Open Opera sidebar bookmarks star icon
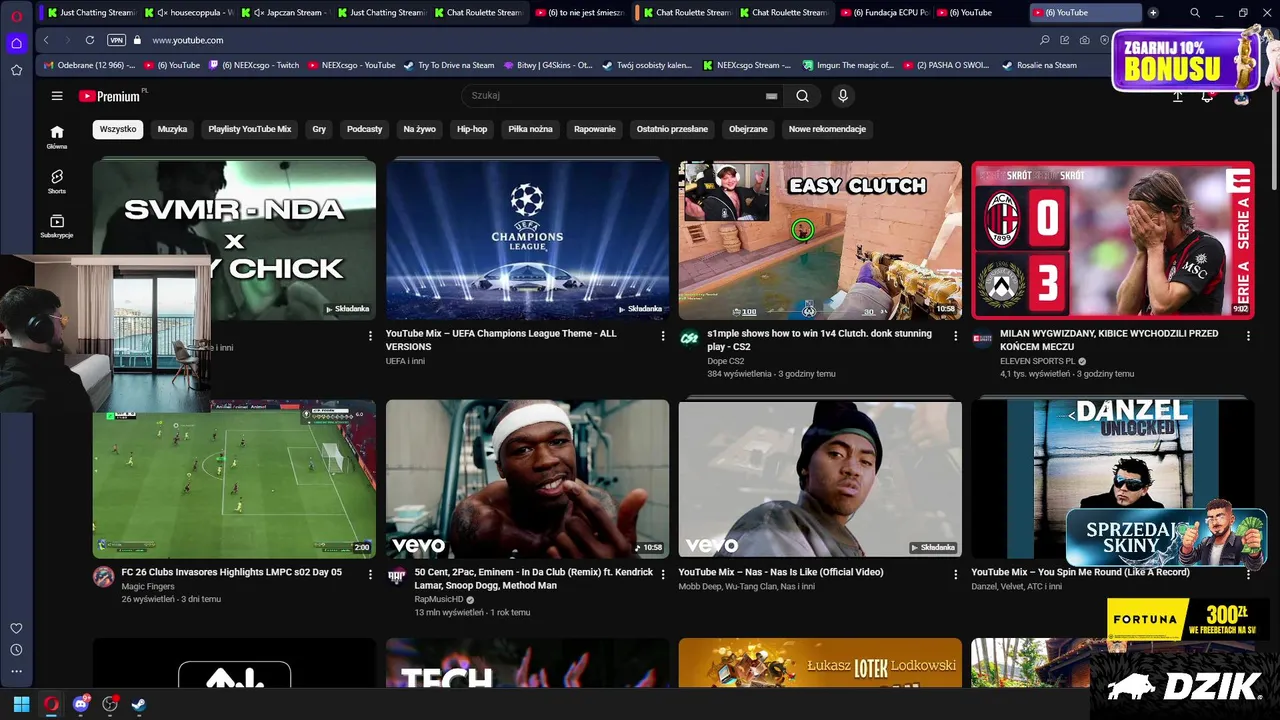Image resolution: width=1280 pixels, height=720 pixels. (x=16, y=70)
